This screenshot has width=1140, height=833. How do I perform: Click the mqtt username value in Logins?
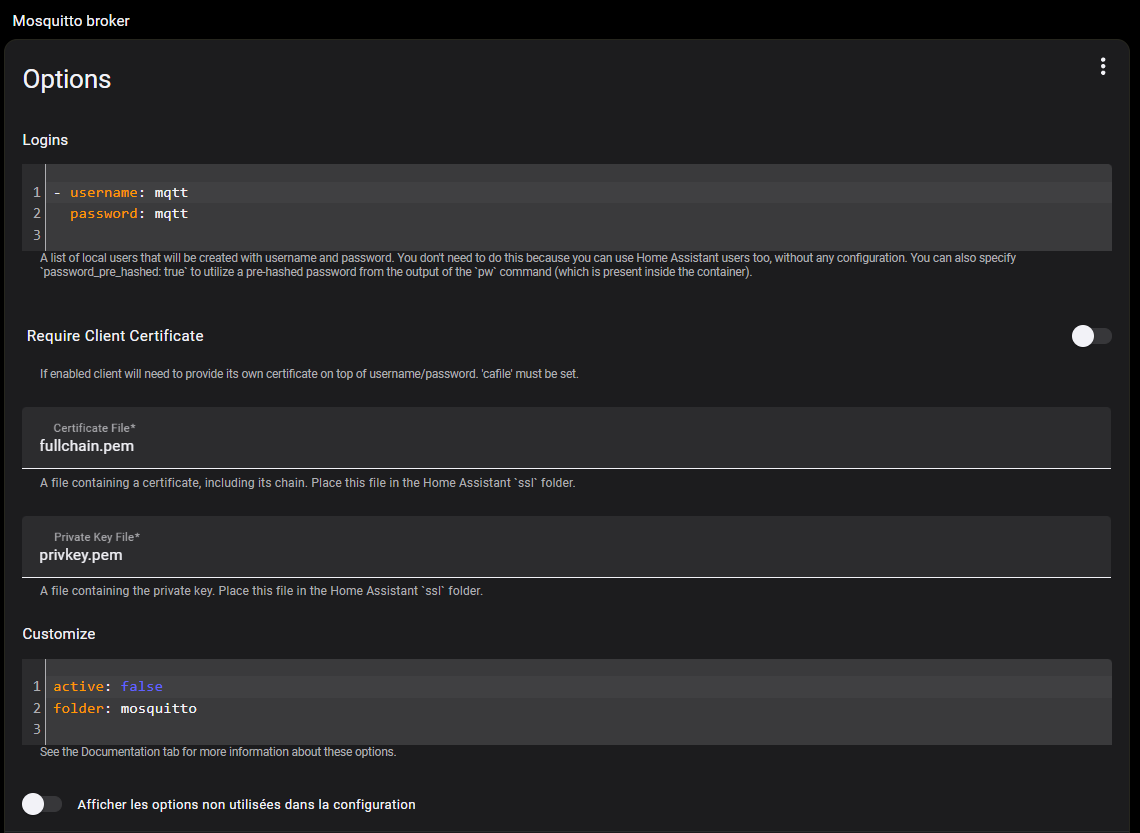tap(172, 192)
